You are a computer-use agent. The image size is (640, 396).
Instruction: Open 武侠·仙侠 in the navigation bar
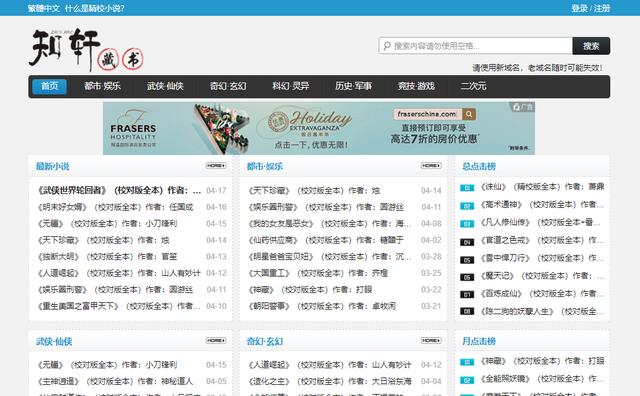(165, 86)
